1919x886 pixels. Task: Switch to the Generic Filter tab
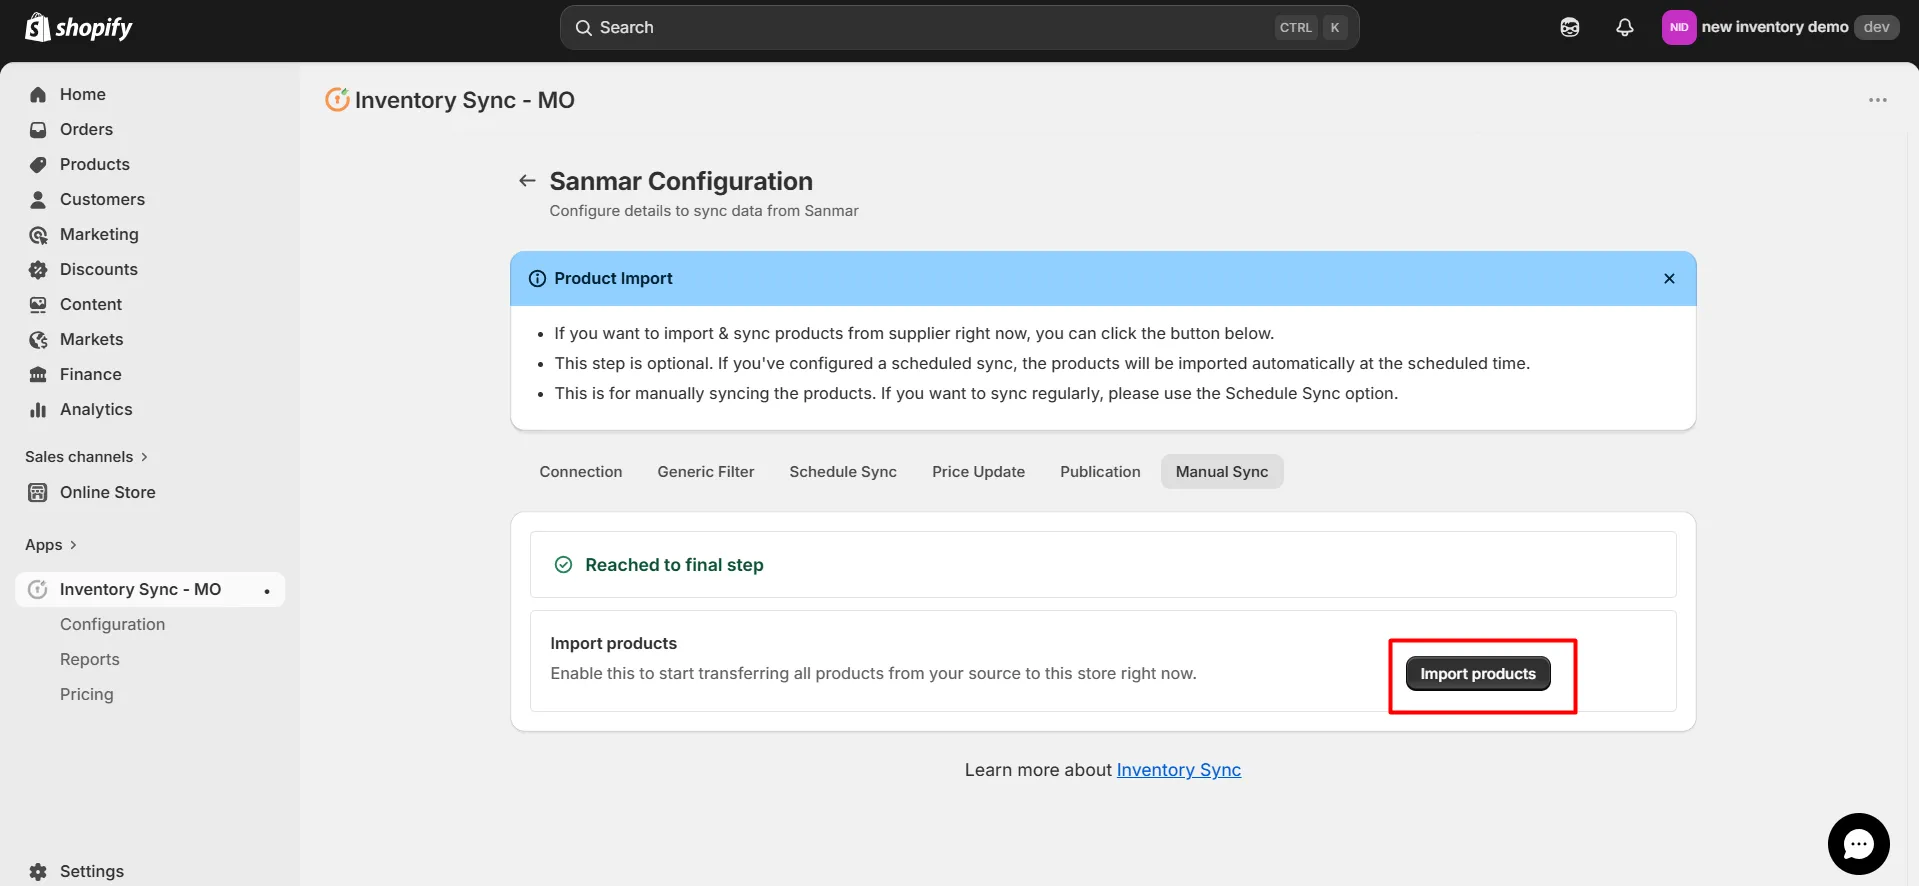pyautogui.click(x=706, y=472)
